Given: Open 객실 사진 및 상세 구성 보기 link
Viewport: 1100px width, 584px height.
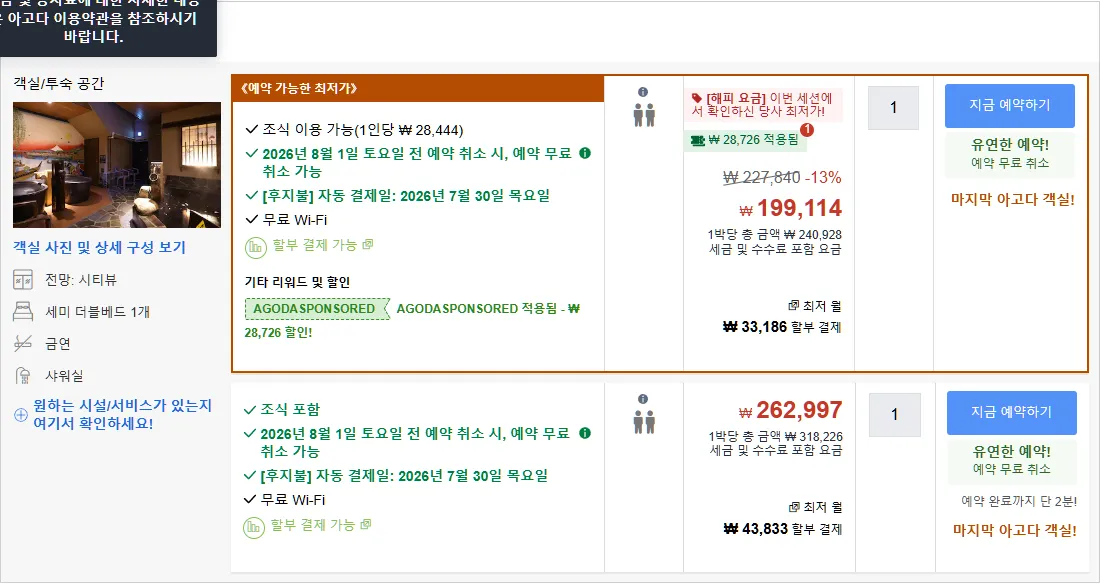Looking at the screenshot, I should [x=99, y=248].
